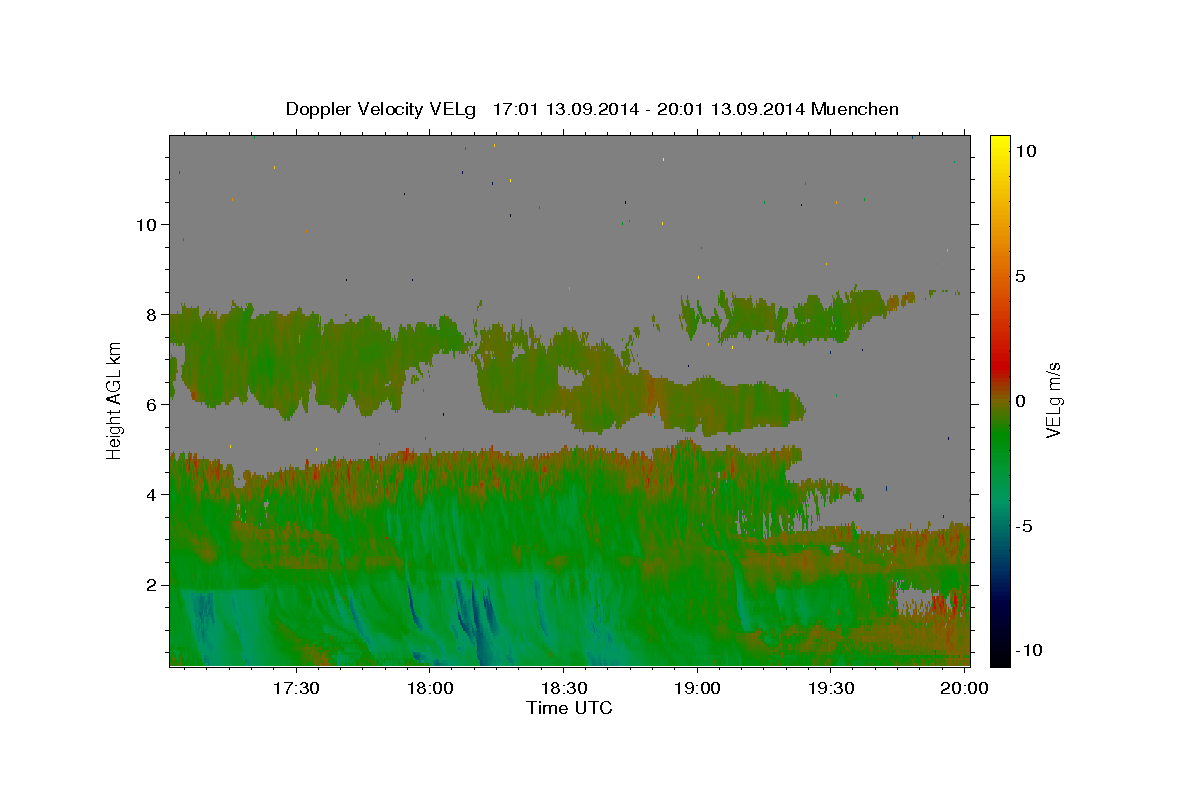Select the 18:00 time tick label
Viewport: 1200px width, 800px height.
tap(430, 689)
